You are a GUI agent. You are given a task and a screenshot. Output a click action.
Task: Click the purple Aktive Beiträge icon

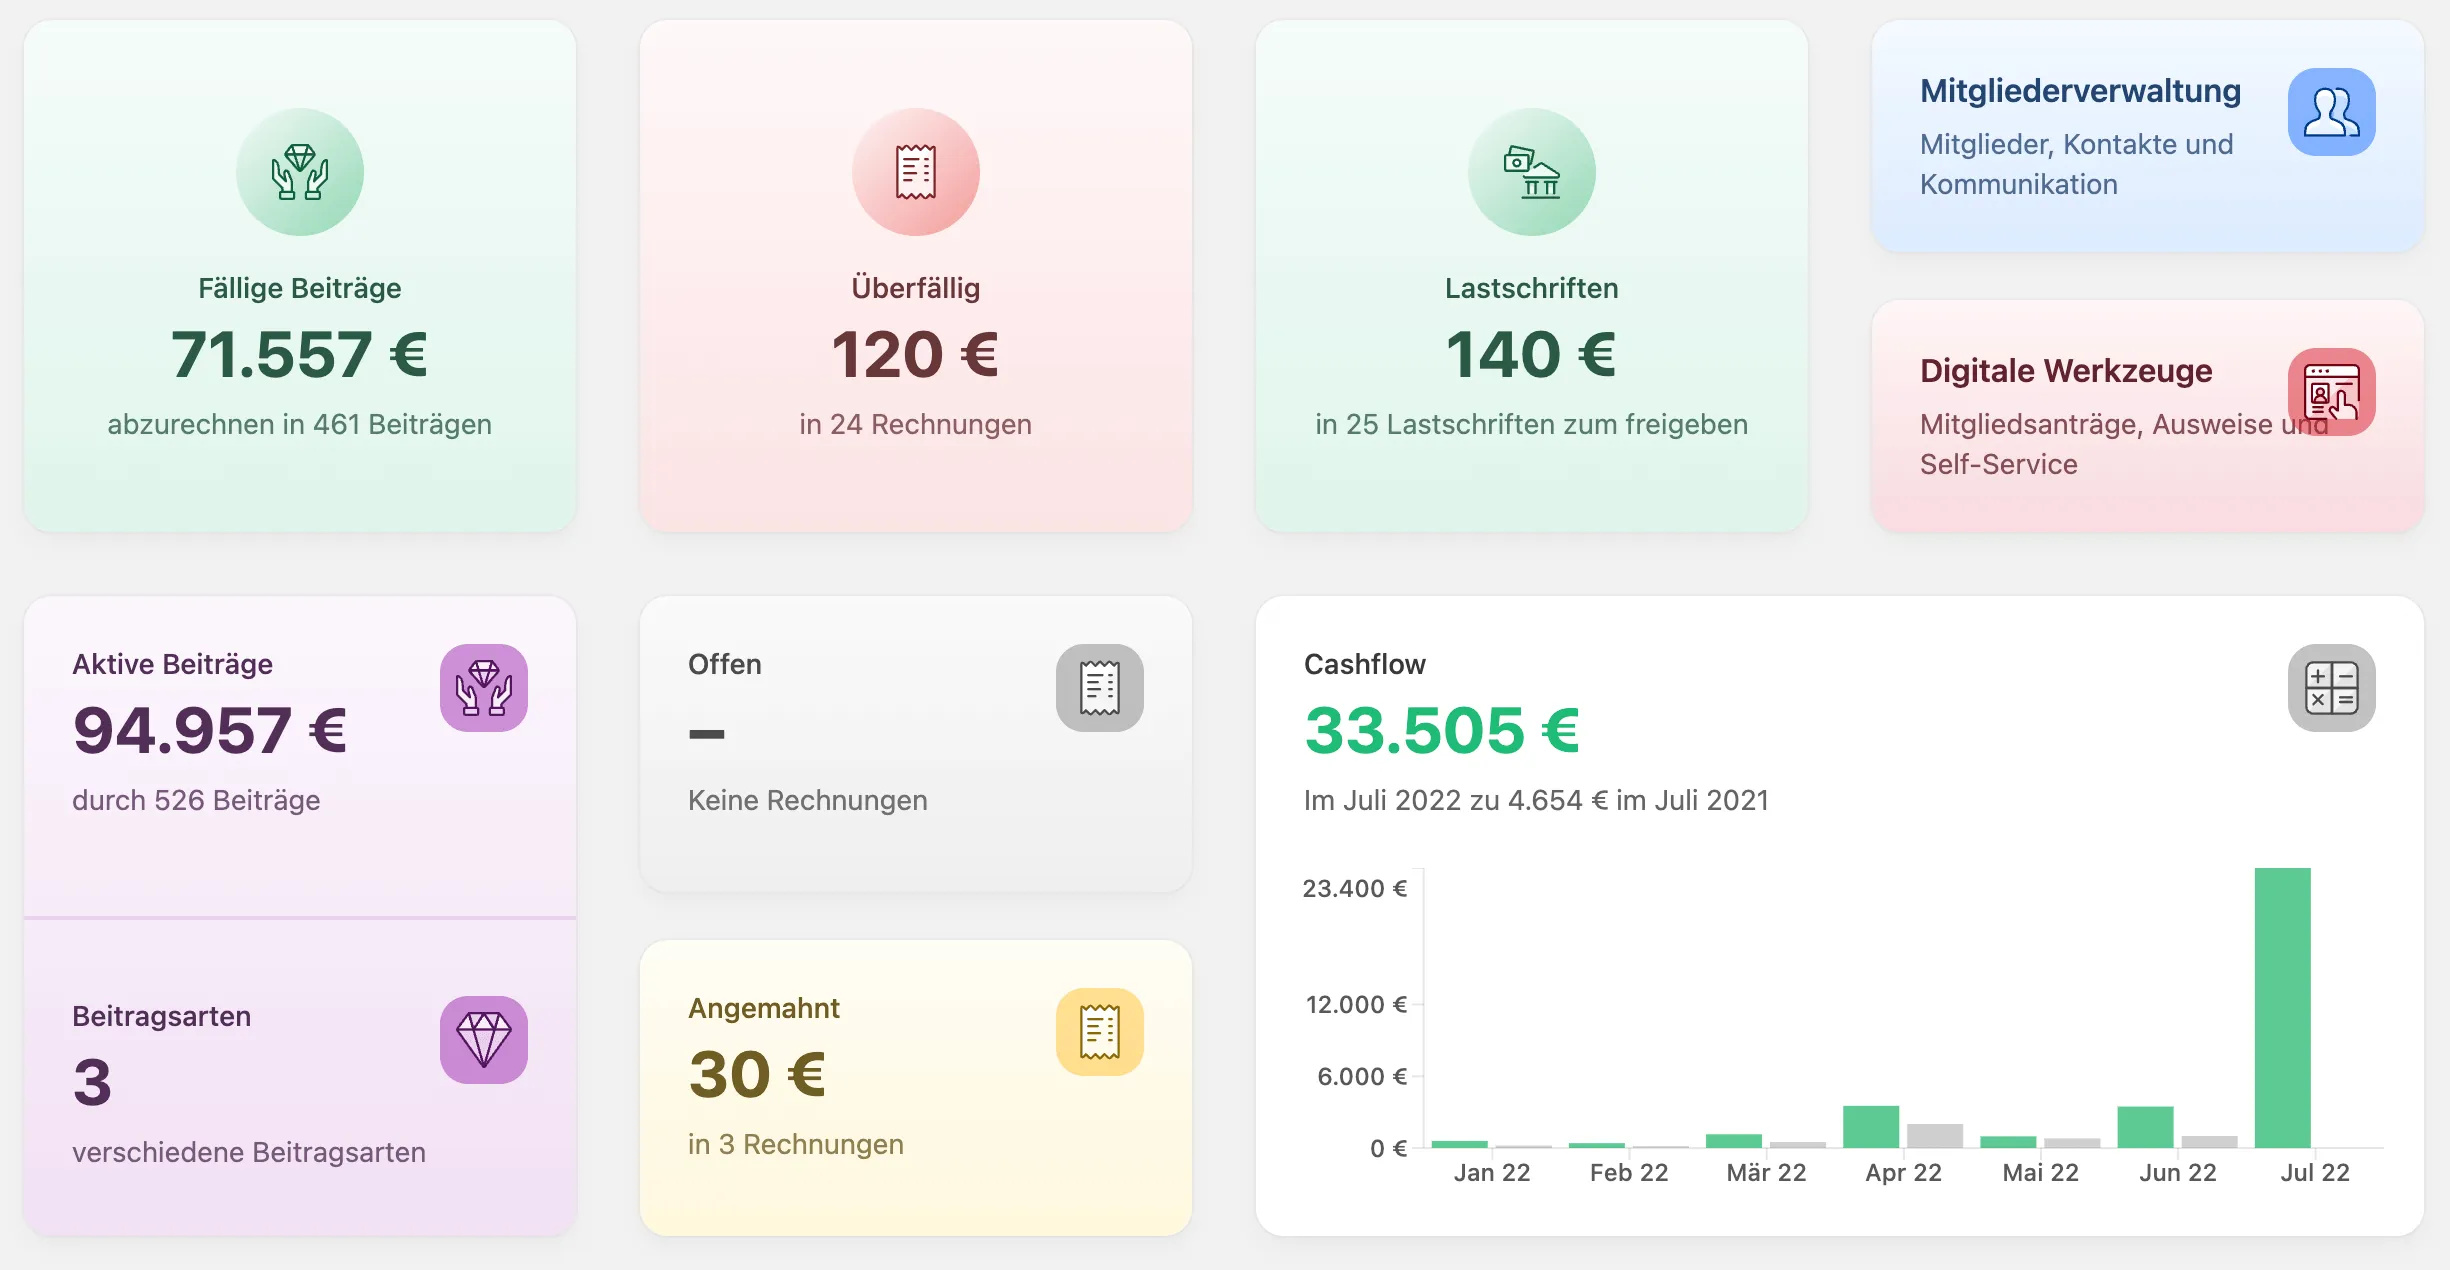tap(484, 688)
